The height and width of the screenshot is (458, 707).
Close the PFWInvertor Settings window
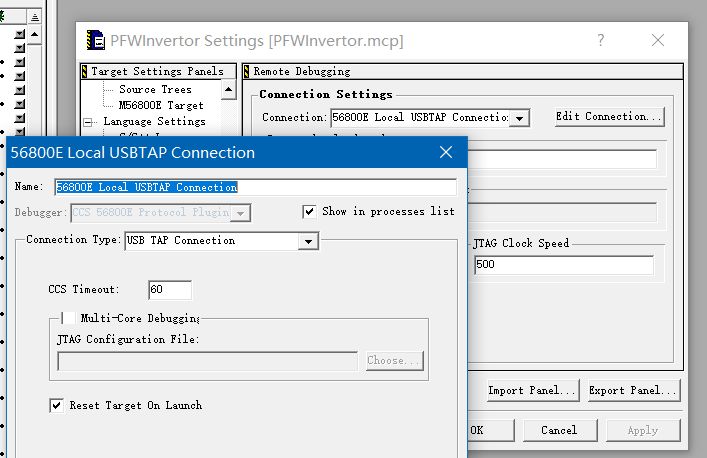[657, 41]
